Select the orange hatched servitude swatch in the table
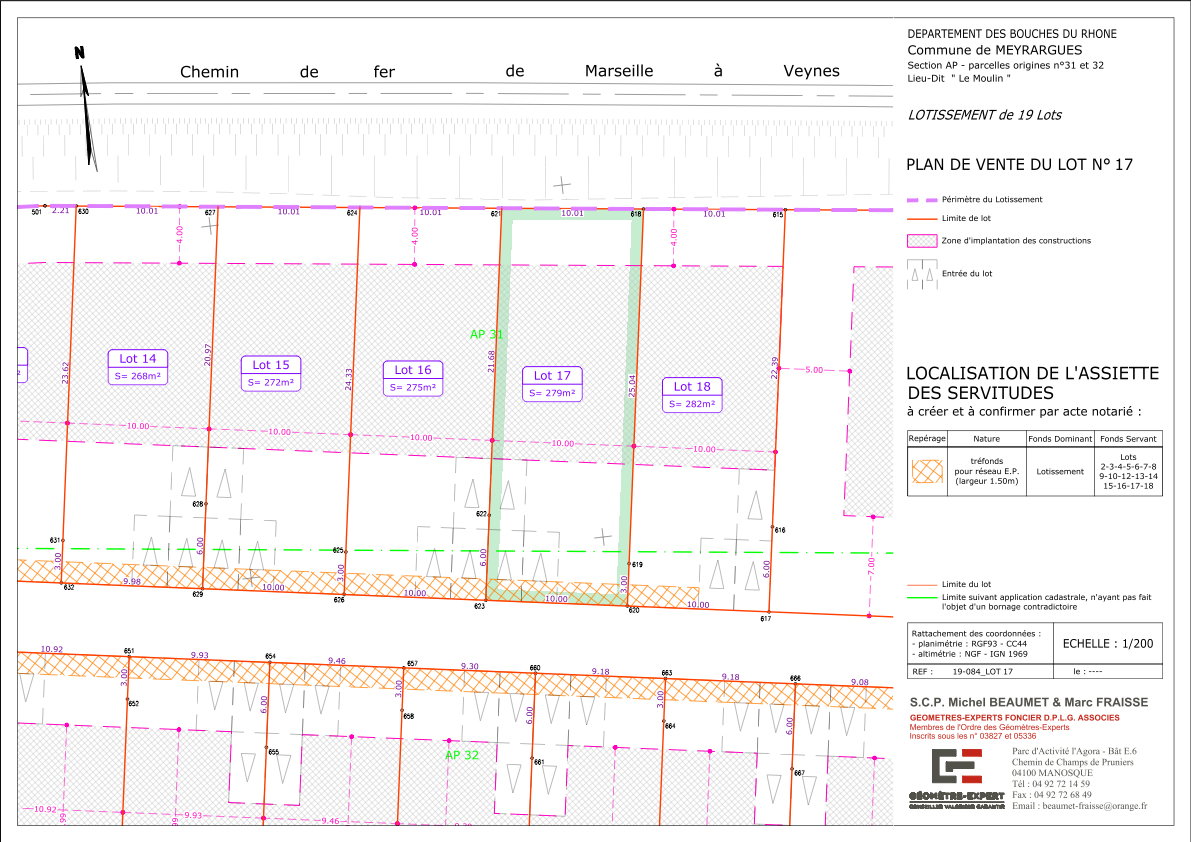The image size is (1191, 842). pyautogui.click(x=927, y=471)
